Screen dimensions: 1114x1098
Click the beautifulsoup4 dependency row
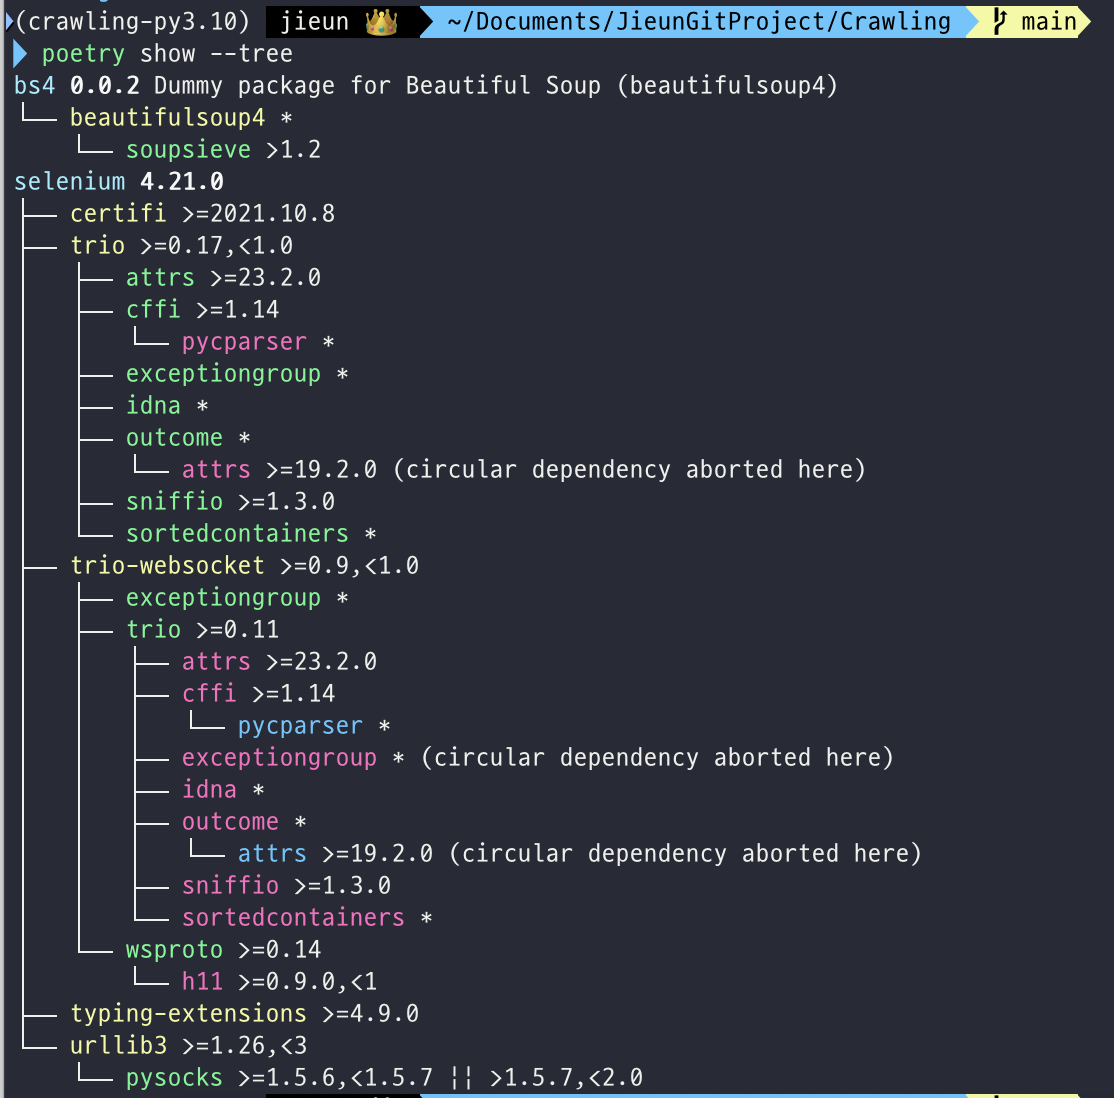pos(181,118)
